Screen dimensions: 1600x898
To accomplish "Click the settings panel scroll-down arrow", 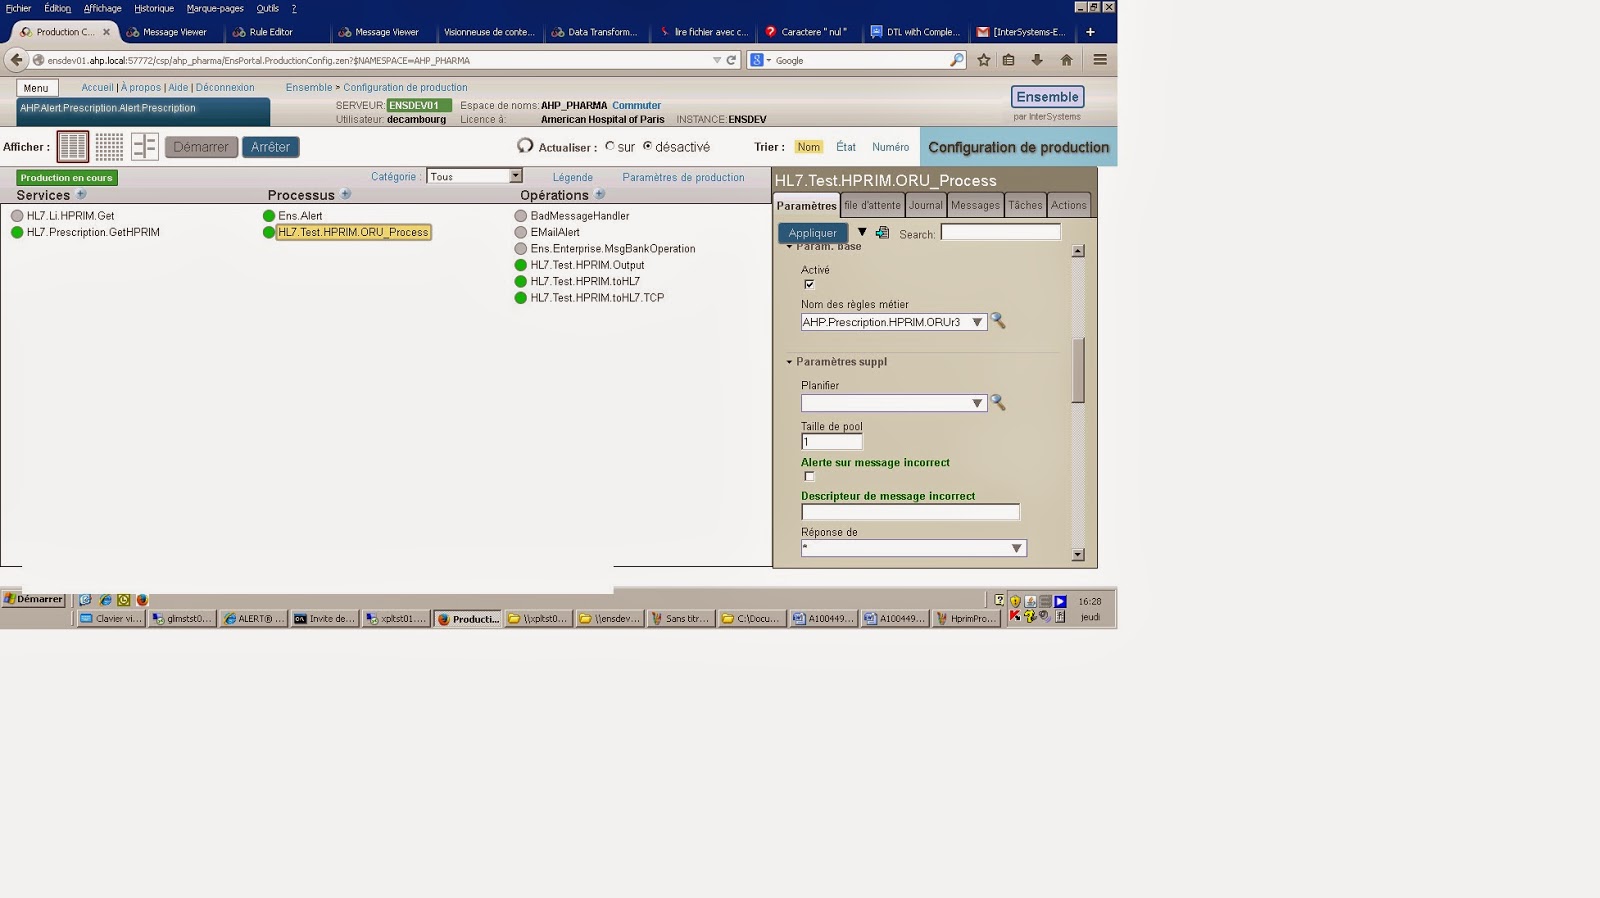I will [x=1078, y=554].
